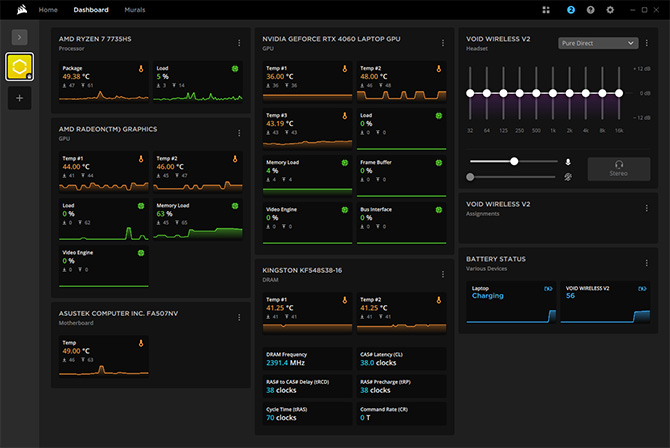Open AMD Radeon Graphics panel menu
This screenshot has width=670, height=448.
pyautogui.click(x=239, y=133)
